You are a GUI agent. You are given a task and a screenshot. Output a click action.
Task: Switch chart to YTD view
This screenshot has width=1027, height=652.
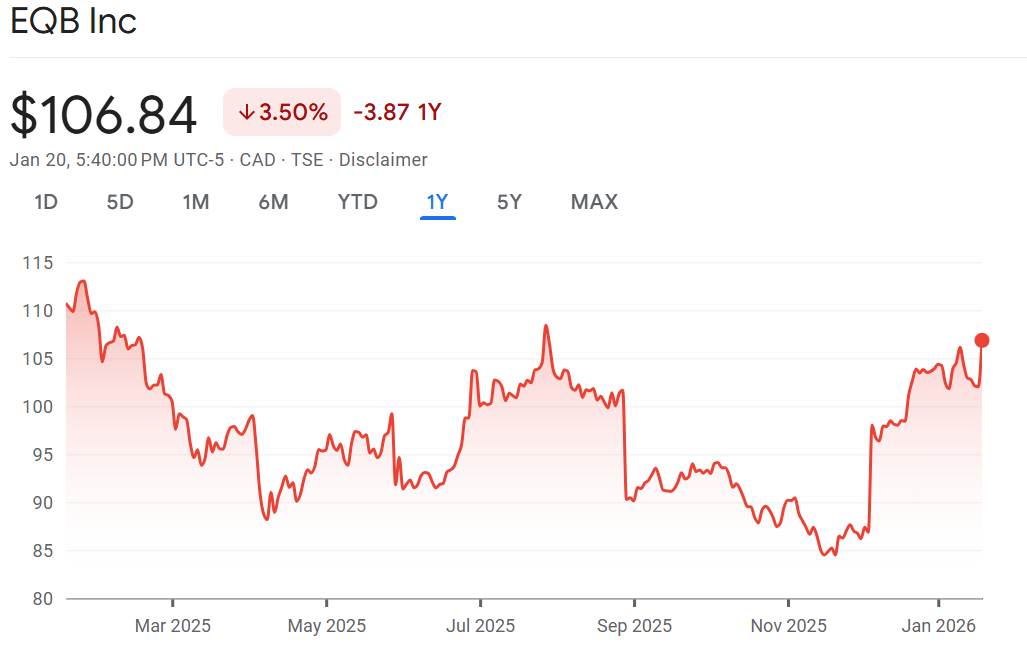point(358,202)
